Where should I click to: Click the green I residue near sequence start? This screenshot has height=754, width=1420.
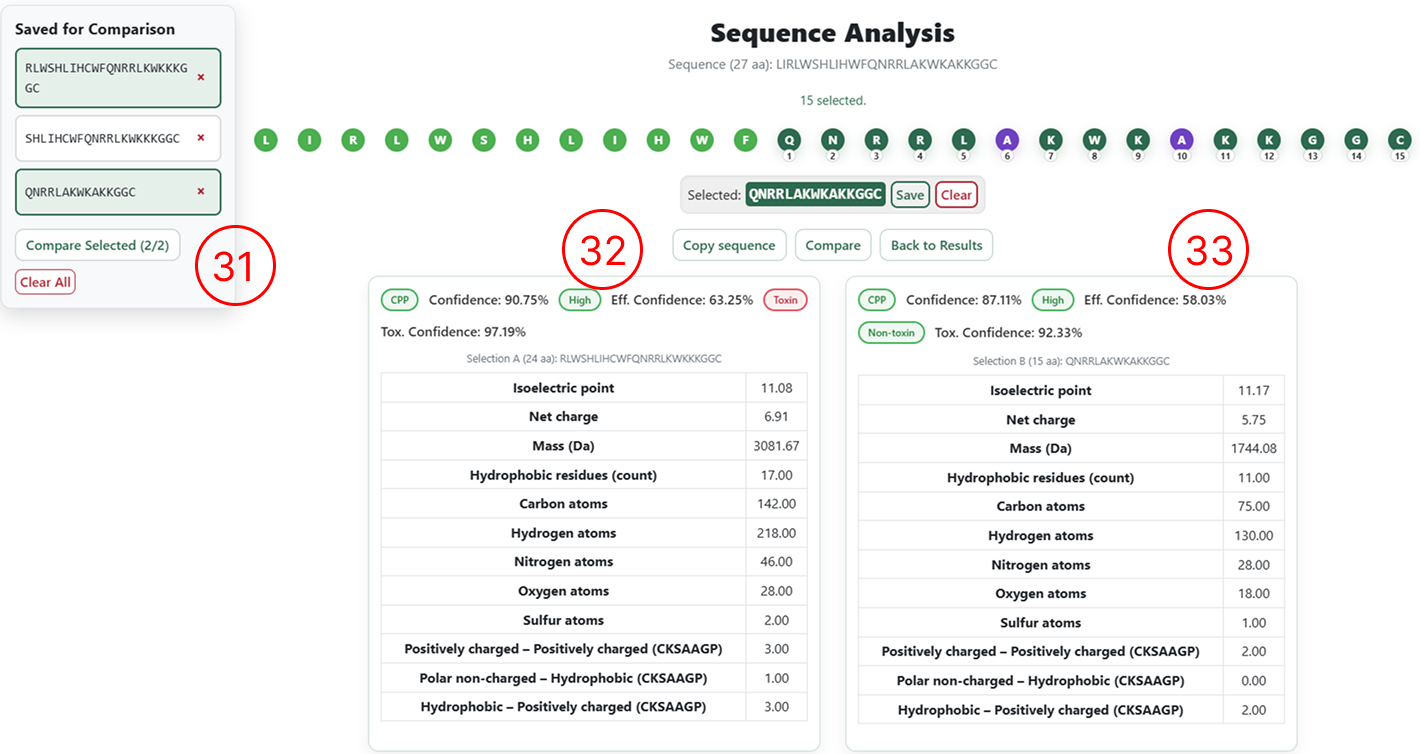point(309,140)
